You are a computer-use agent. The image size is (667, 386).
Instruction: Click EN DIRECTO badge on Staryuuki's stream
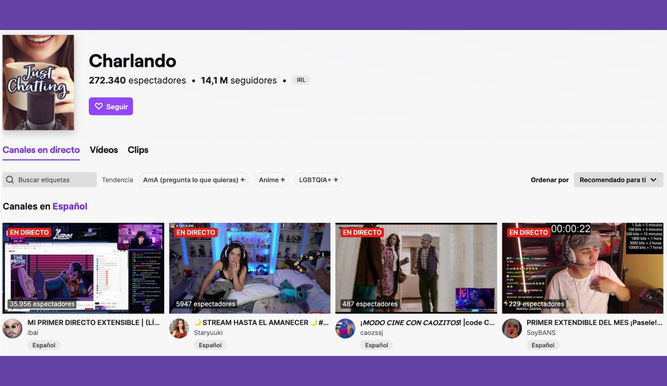pos(196,232)
